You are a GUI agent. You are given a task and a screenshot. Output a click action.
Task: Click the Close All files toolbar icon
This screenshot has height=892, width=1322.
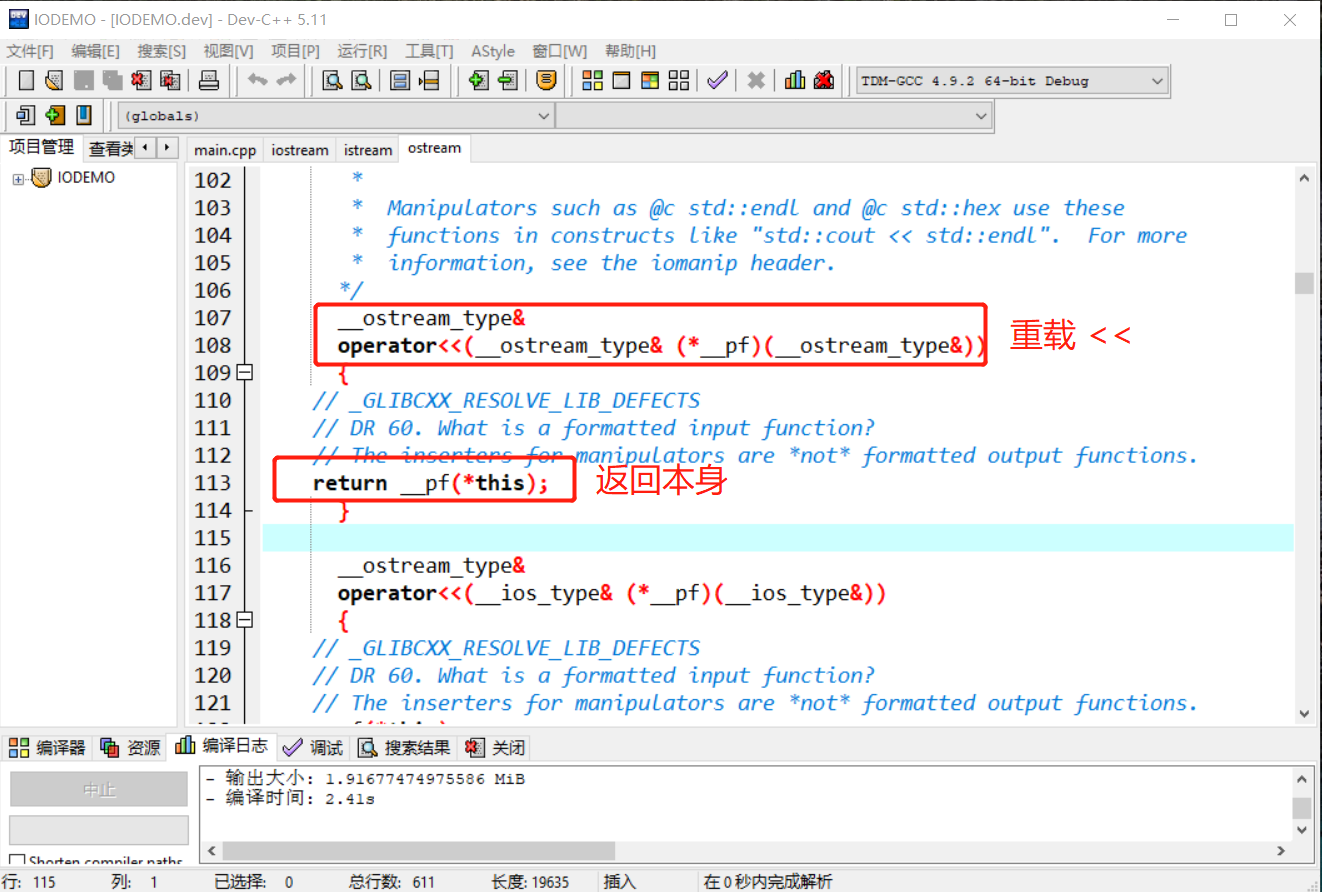(170, 81)
